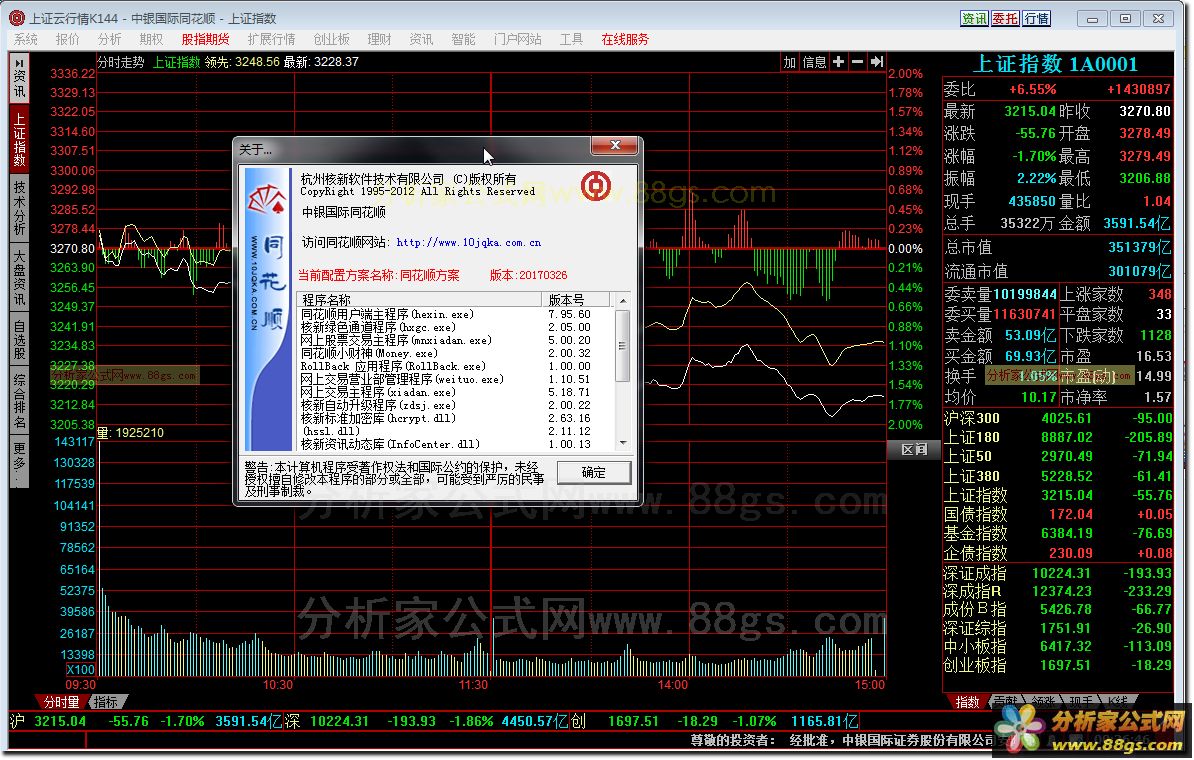Screen dimensions: 1194x760
Task: Open the red 股指期货 menu
Action: click(205, 39)
